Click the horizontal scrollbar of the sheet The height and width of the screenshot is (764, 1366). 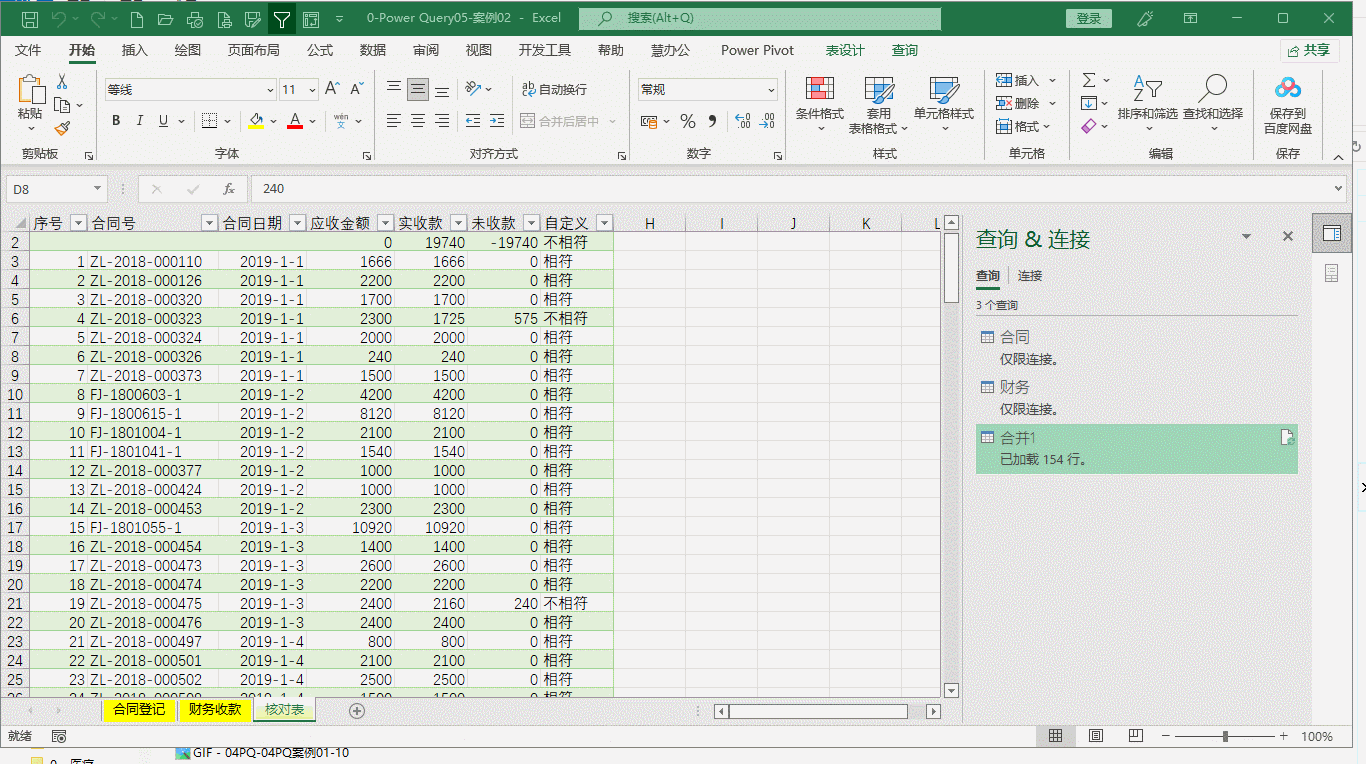point(818,711)
